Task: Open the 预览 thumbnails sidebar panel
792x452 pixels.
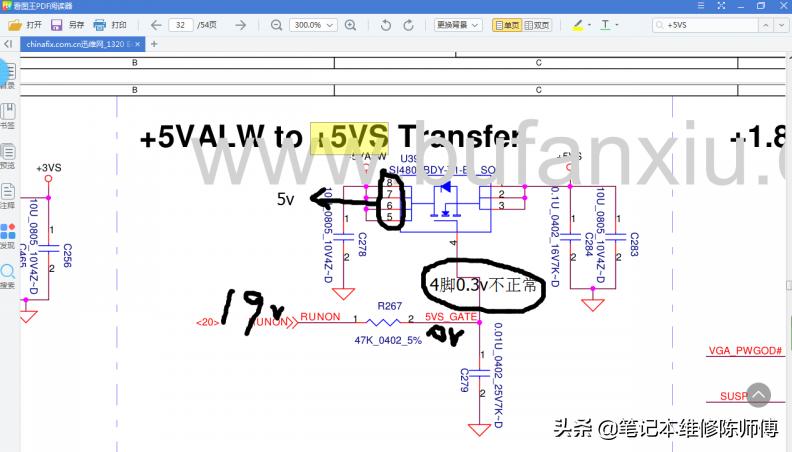Action: [x=8, y=156]
